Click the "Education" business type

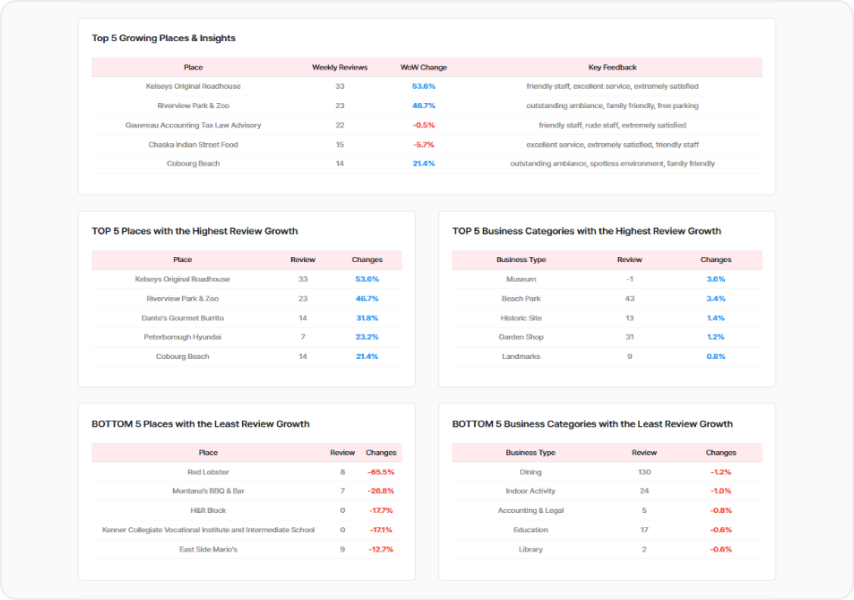(530, 530)
